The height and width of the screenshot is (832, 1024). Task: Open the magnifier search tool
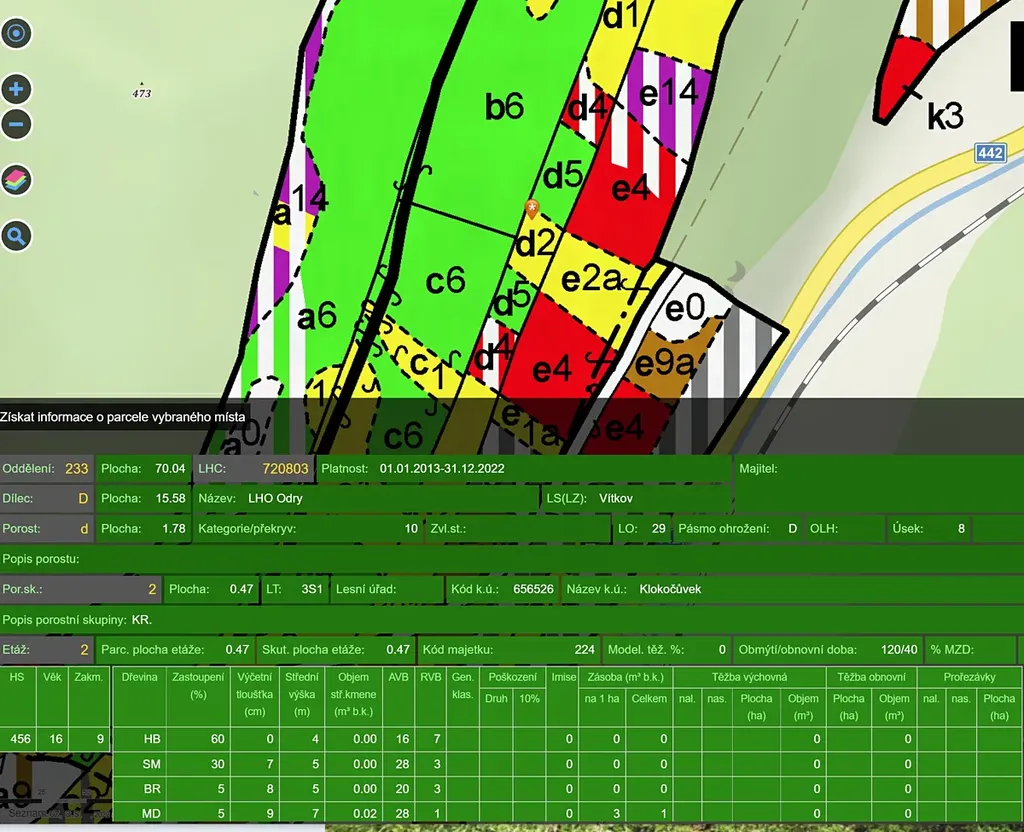point(16,237)
